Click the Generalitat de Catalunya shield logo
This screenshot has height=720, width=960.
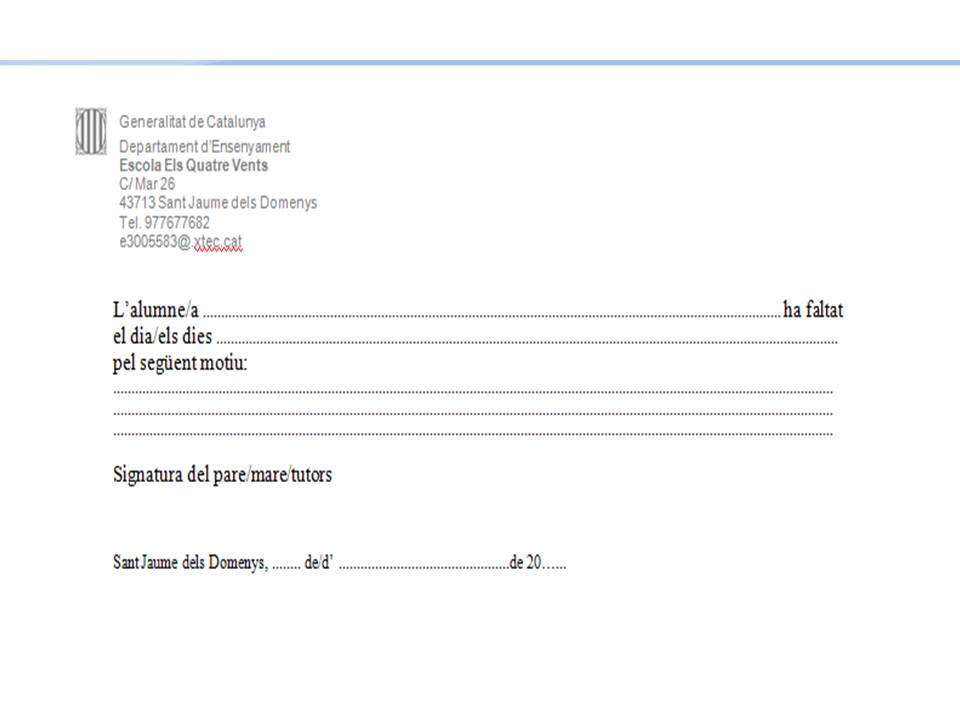point(90,131)
